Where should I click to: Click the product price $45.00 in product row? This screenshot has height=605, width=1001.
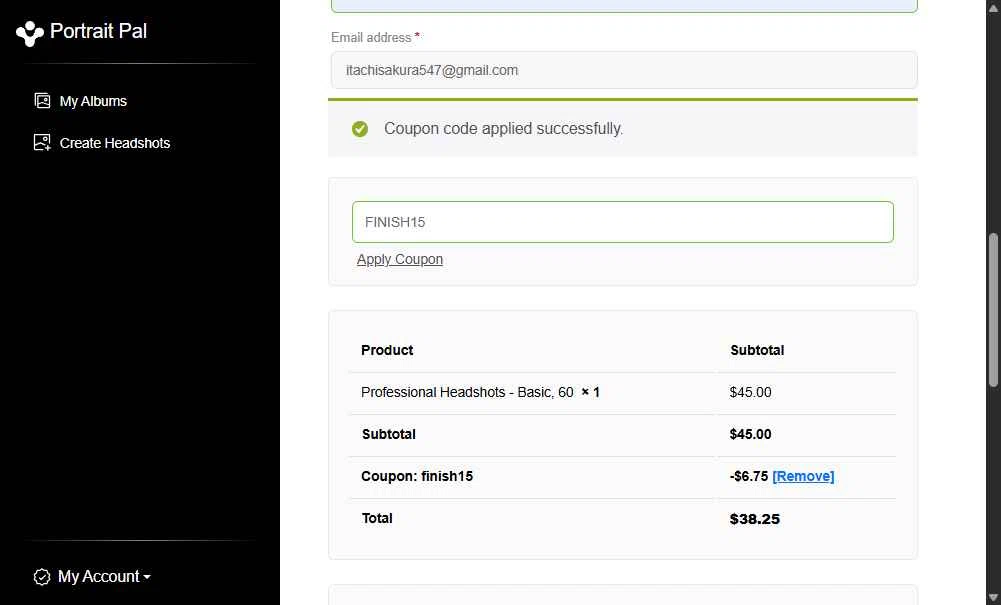click(750, 392)
